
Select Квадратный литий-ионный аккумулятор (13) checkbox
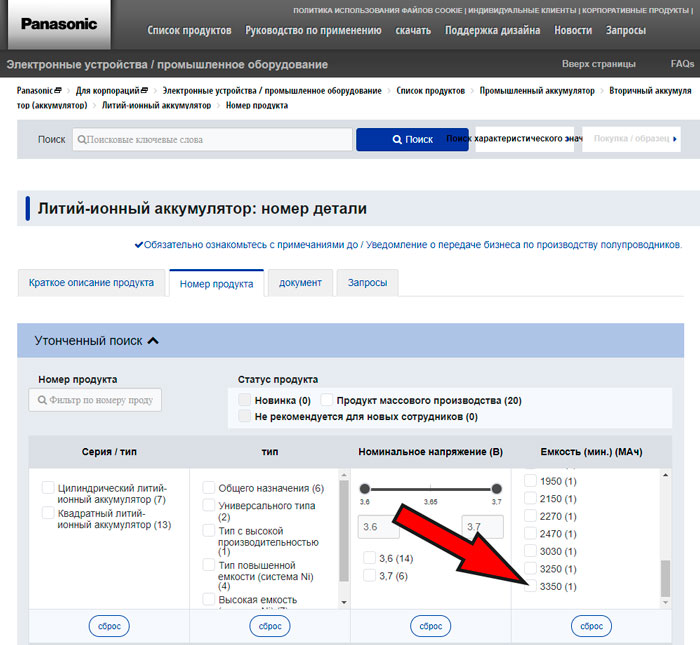(x=48, y=512)
